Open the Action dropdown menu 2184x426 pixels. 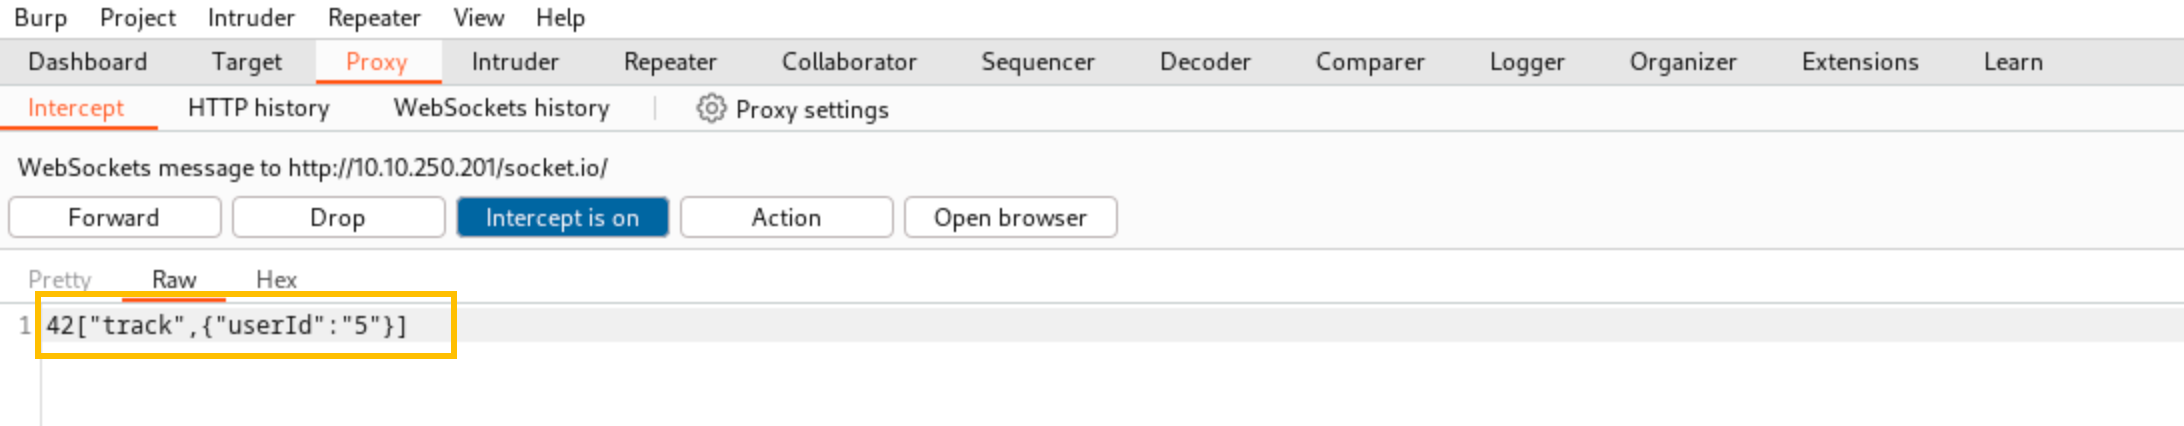786,217
